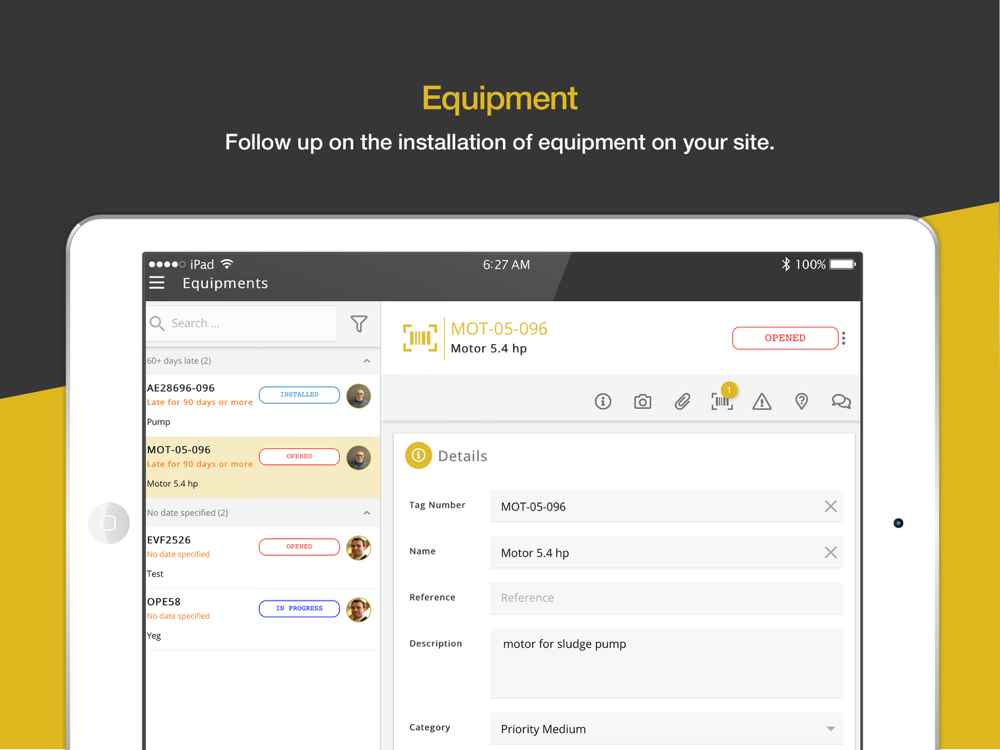Open the three-dot more options menu
Image resolution: width=1000 pixels, height=750 pixels.
843,338
